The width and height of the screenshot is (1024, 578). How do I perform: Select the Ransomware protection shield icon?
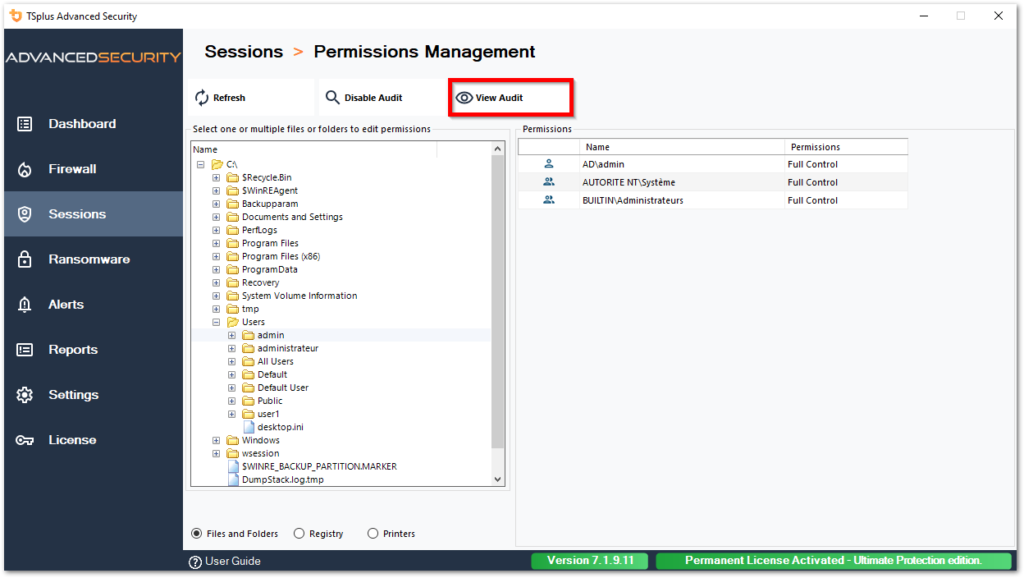[24, 258]
